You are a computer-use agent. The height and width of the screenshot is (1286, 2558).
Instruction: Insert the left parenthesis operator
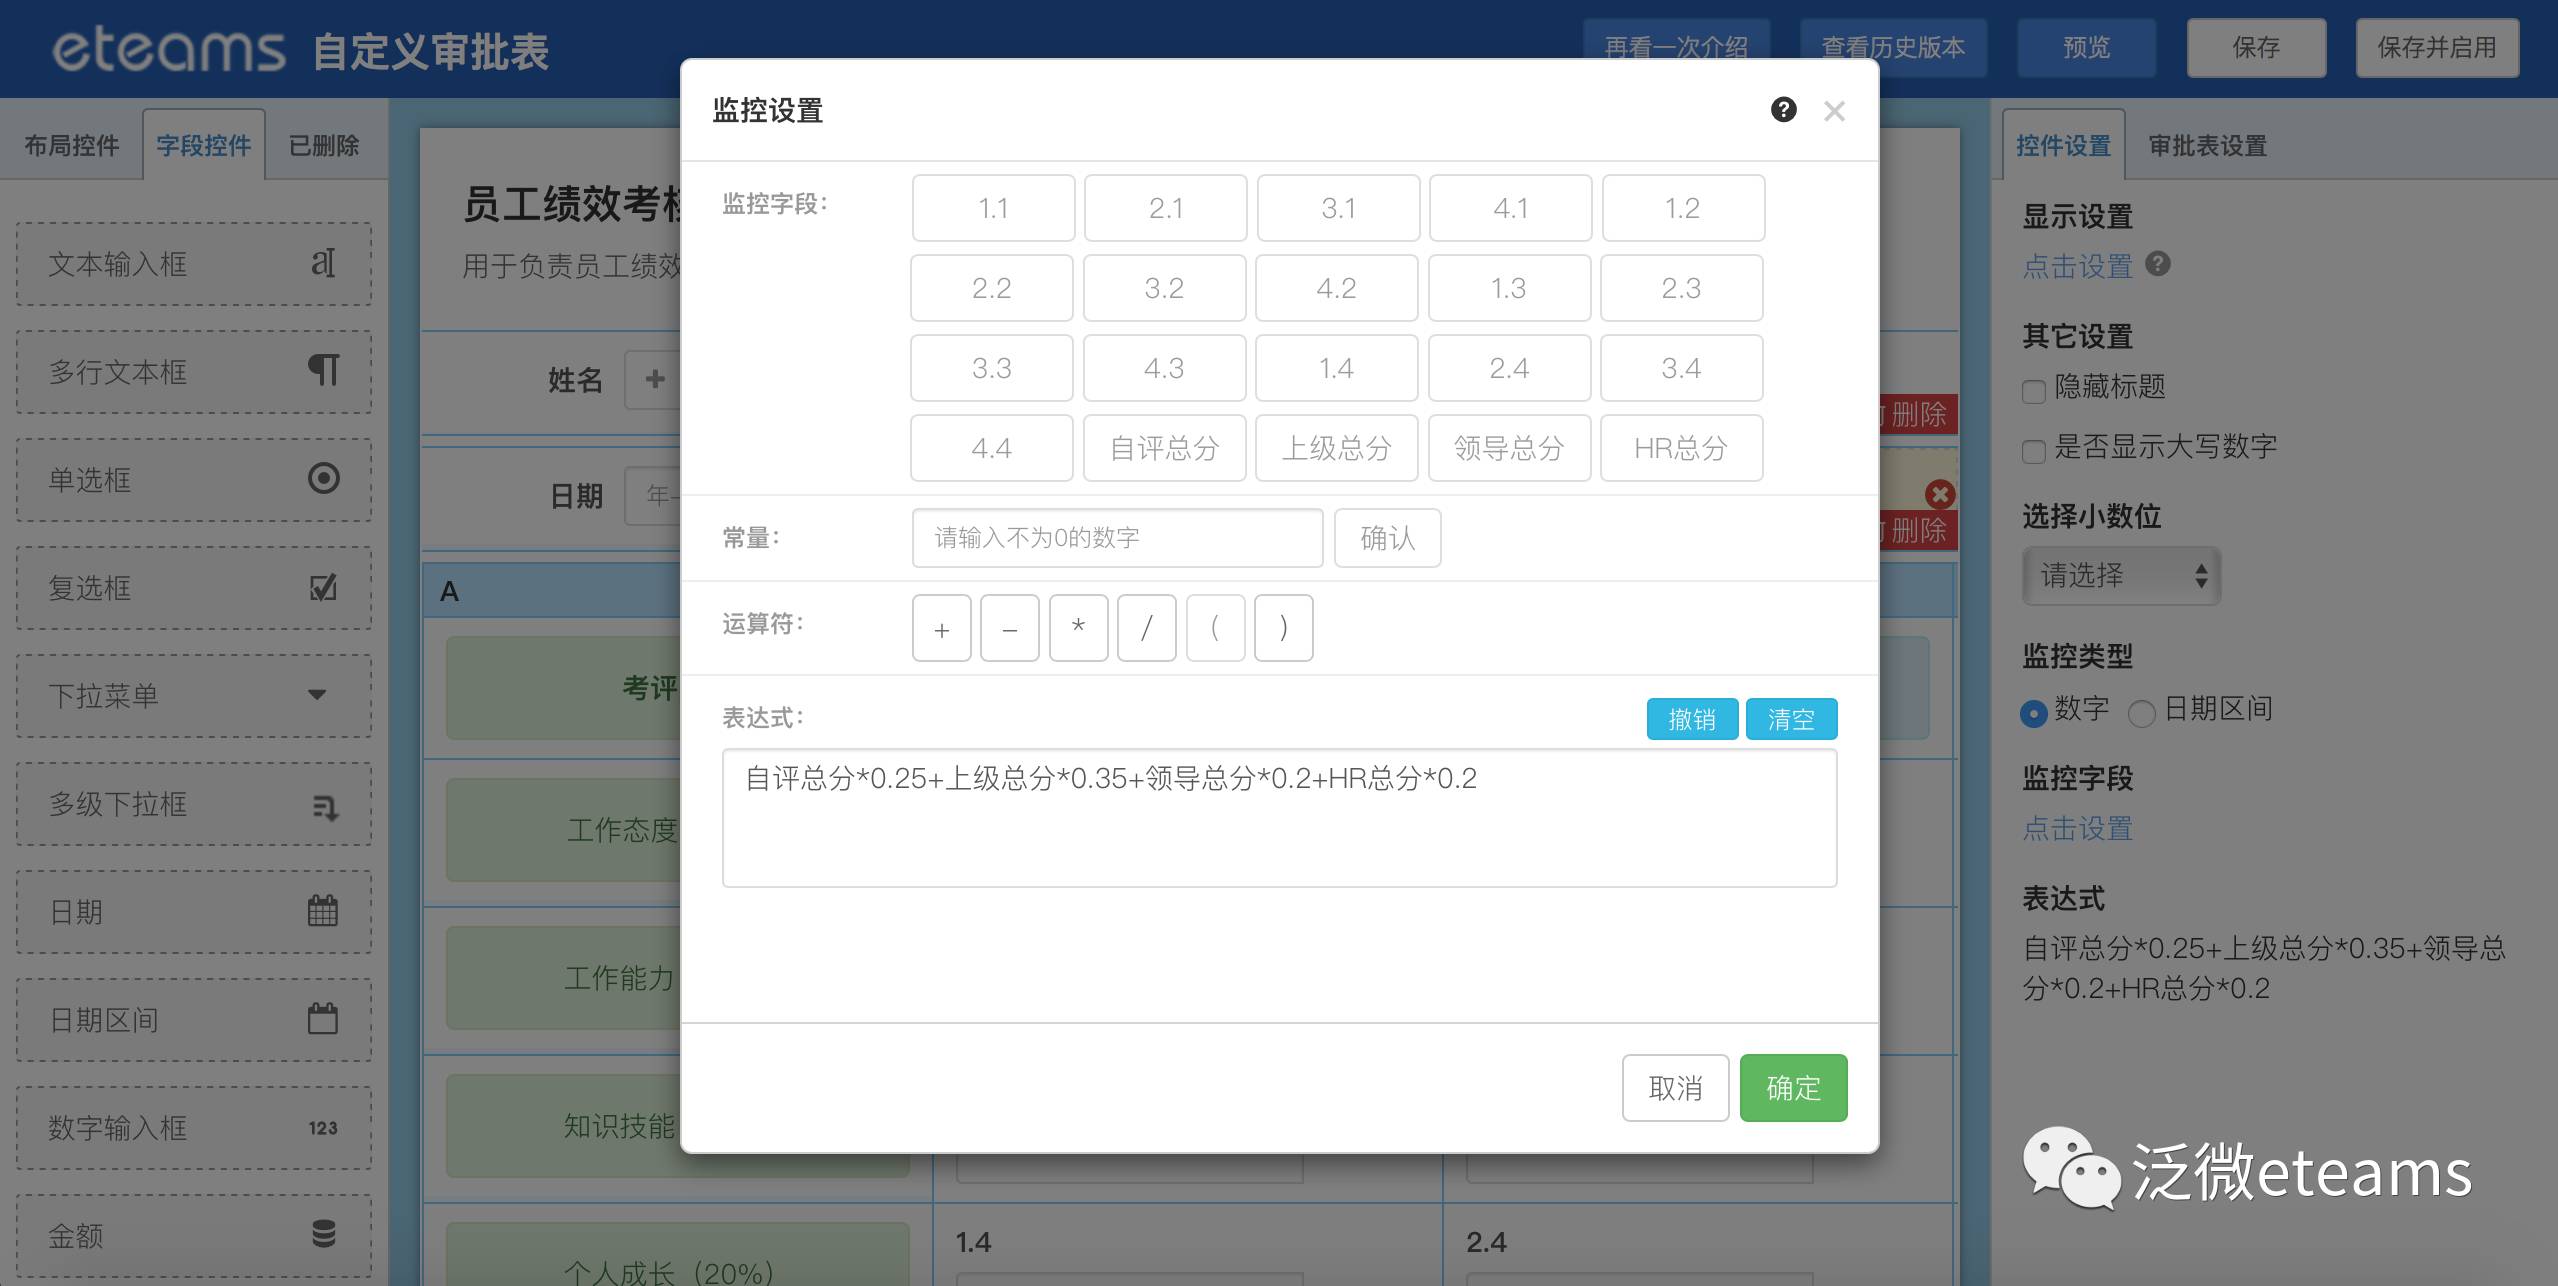[1215, 628]
